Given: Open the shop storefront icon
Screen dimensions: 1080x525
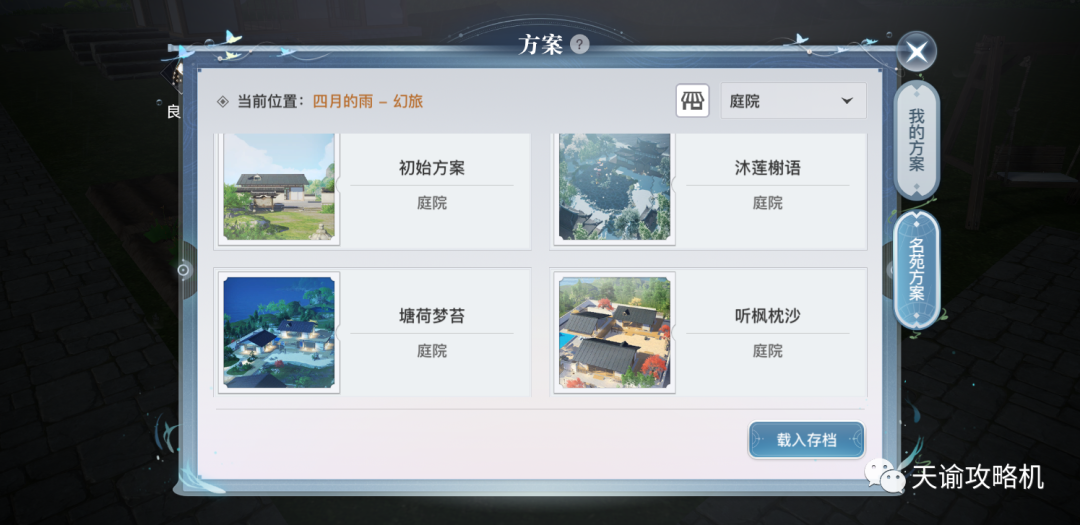Looking at the screenshot, I should 692,101.
